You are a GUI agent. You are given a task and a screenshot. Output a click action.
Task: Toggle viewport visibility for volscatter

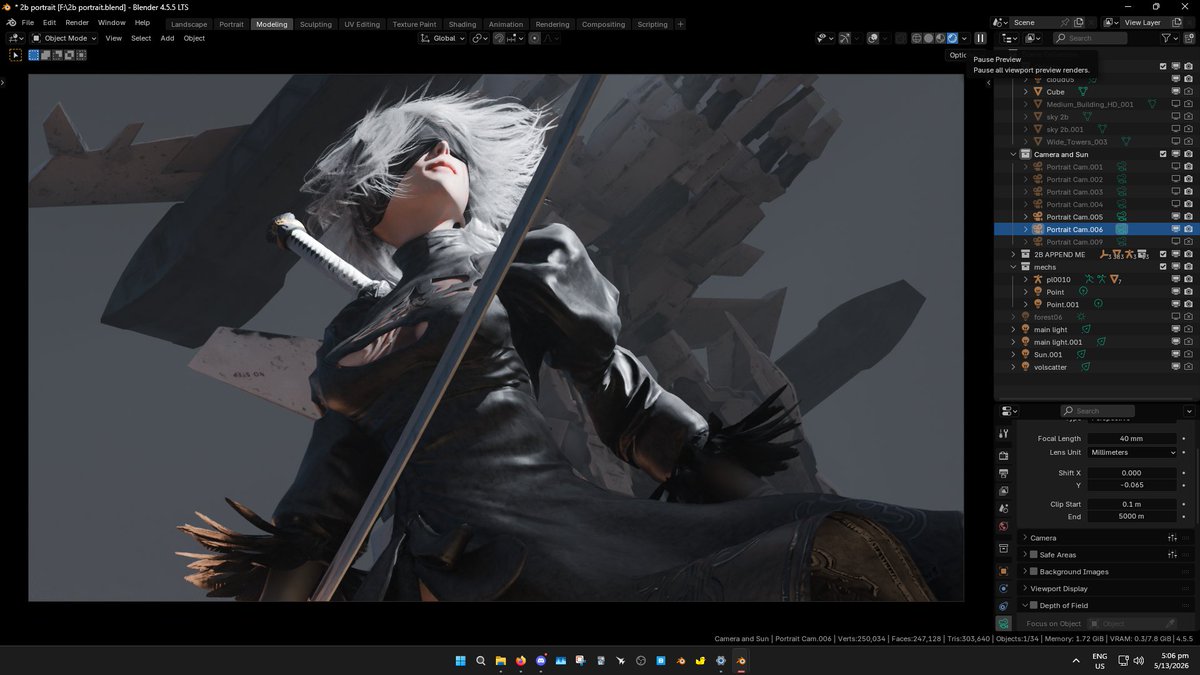[x=1176, y=367]
